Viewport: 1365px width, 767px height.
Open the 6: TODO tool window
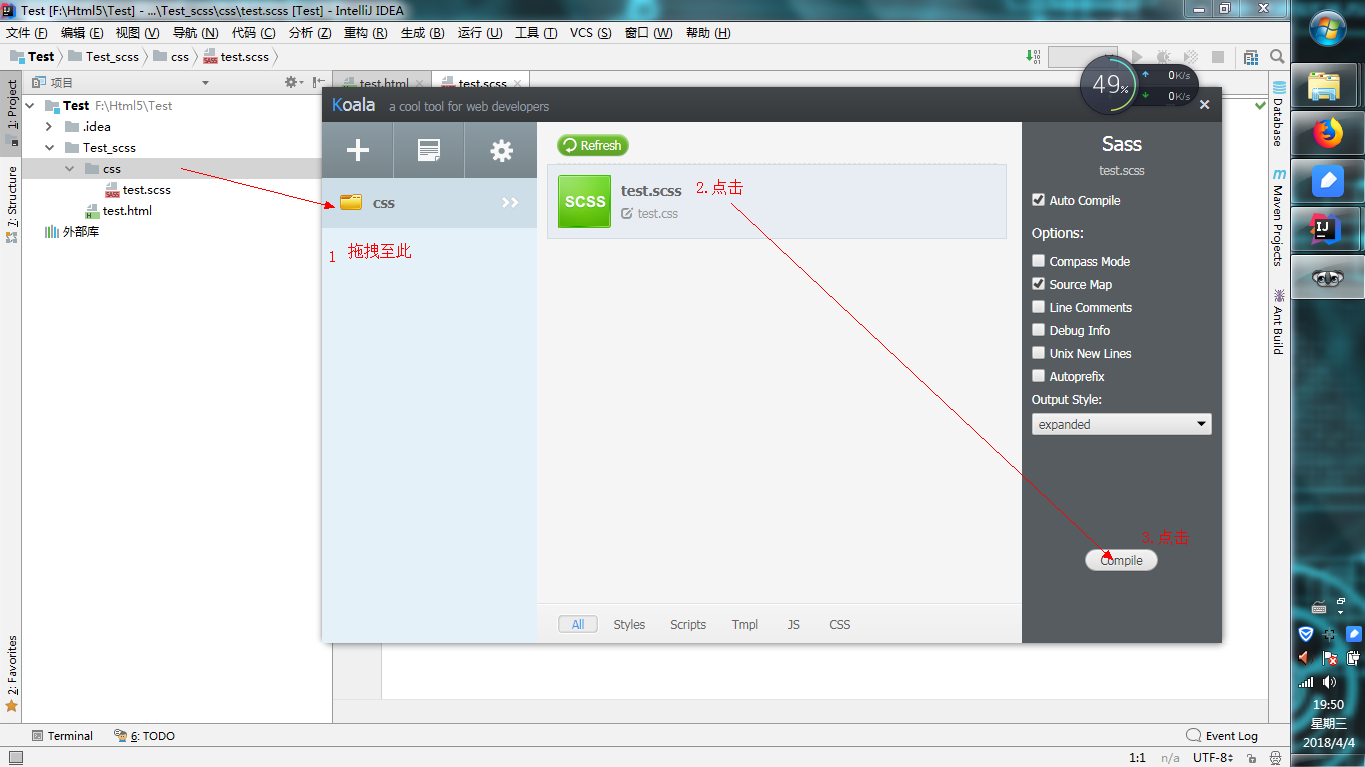click(x=145, y=736)
